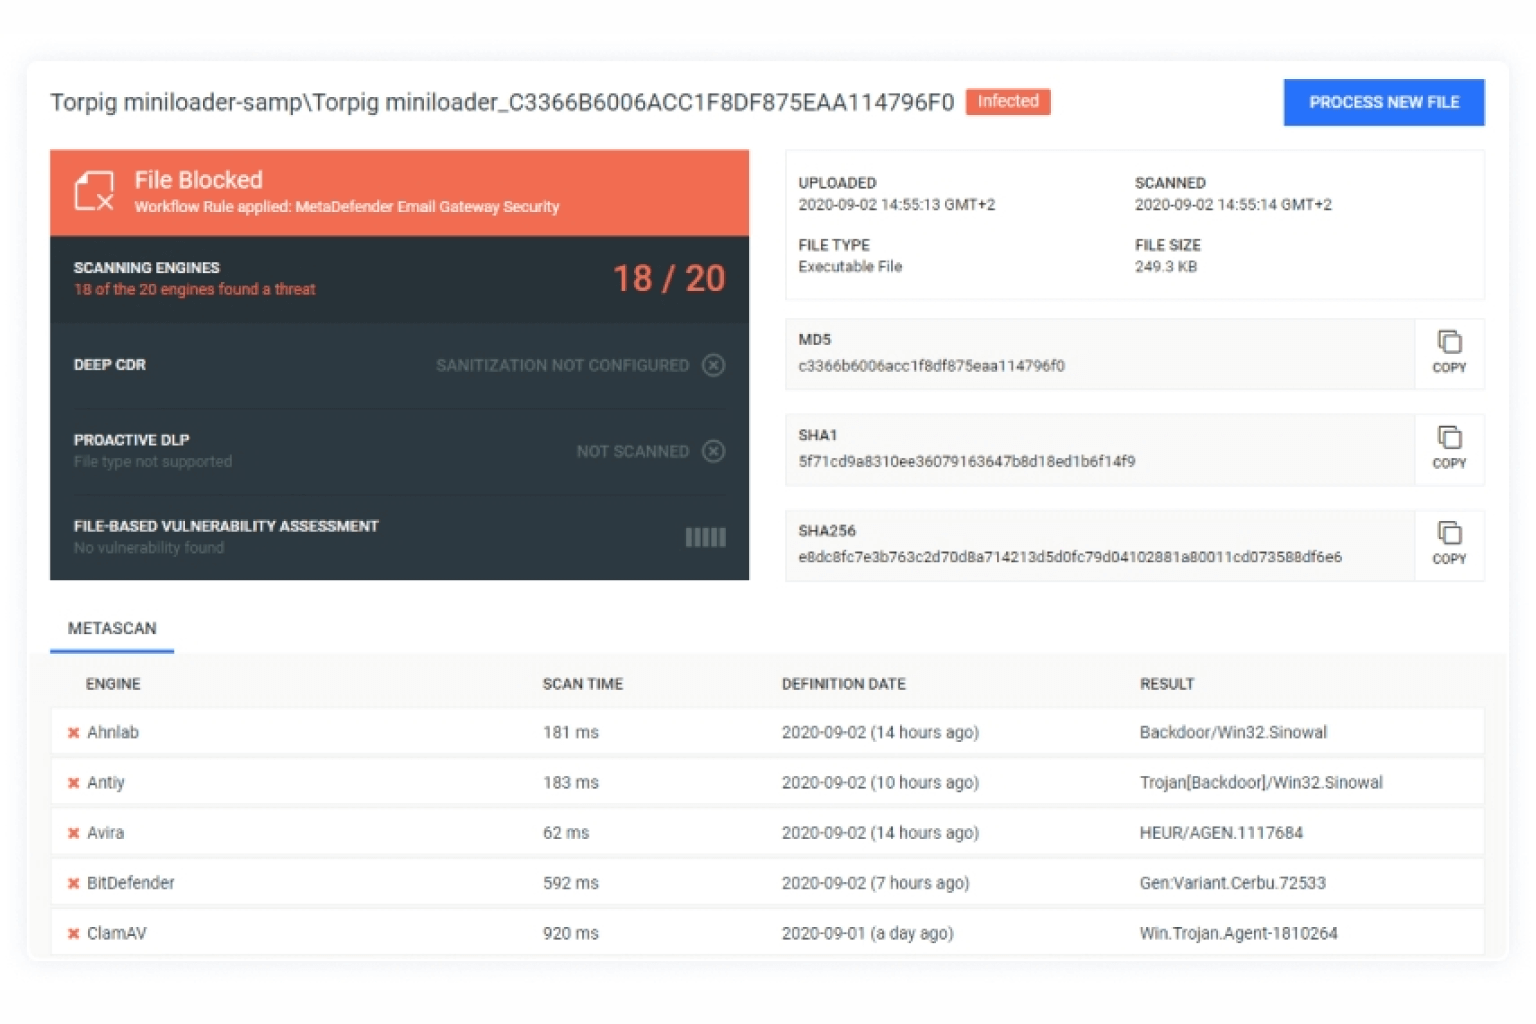Click the PROACTIVE DLP label
This screenshot has width=1536, height=1024.
131,440
